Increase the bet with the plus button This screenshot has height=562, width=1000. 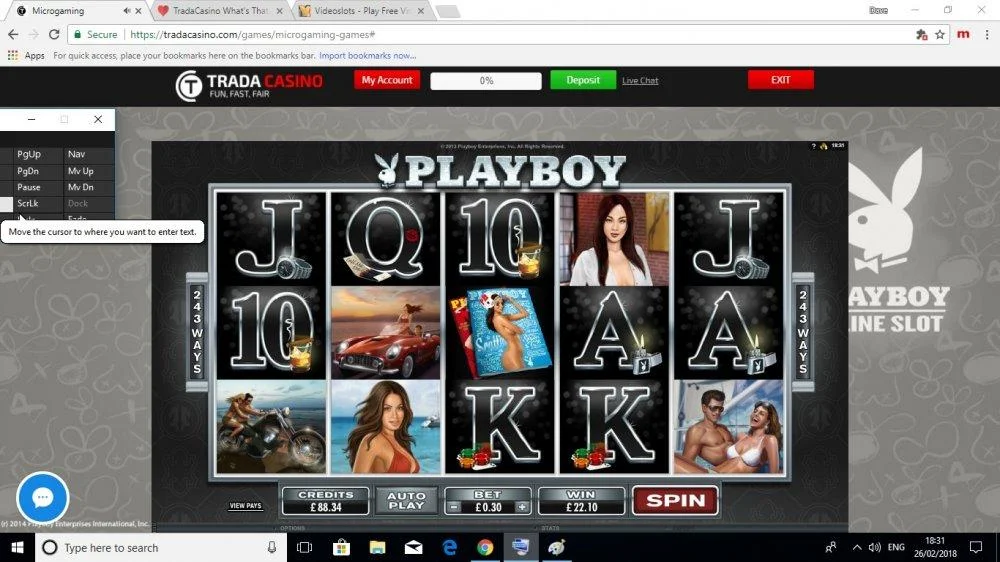[x=522, y=508]
